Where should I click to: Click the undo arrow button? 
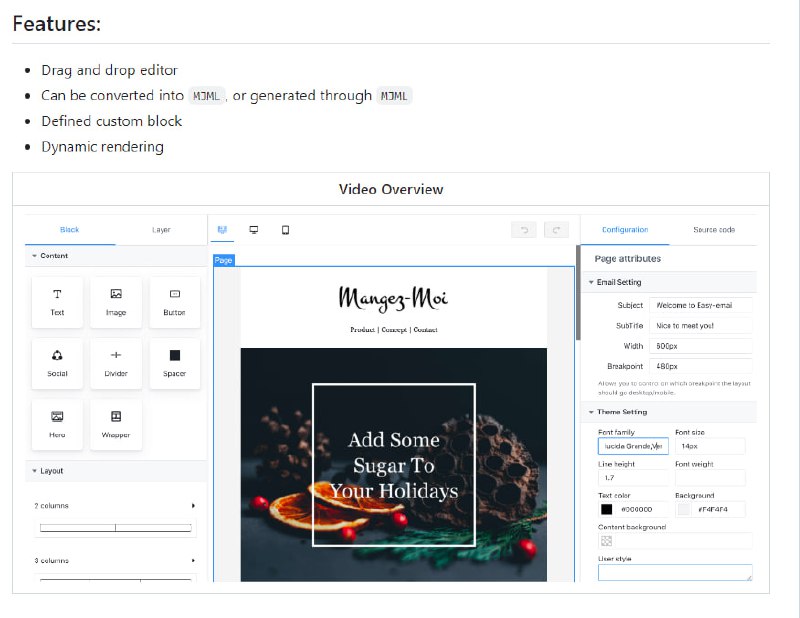[523, 230]
